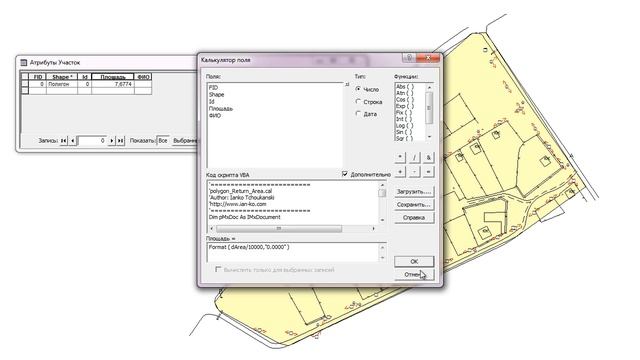
Task: Click Загрузить button to load expression
Action: tap(414, 191)
